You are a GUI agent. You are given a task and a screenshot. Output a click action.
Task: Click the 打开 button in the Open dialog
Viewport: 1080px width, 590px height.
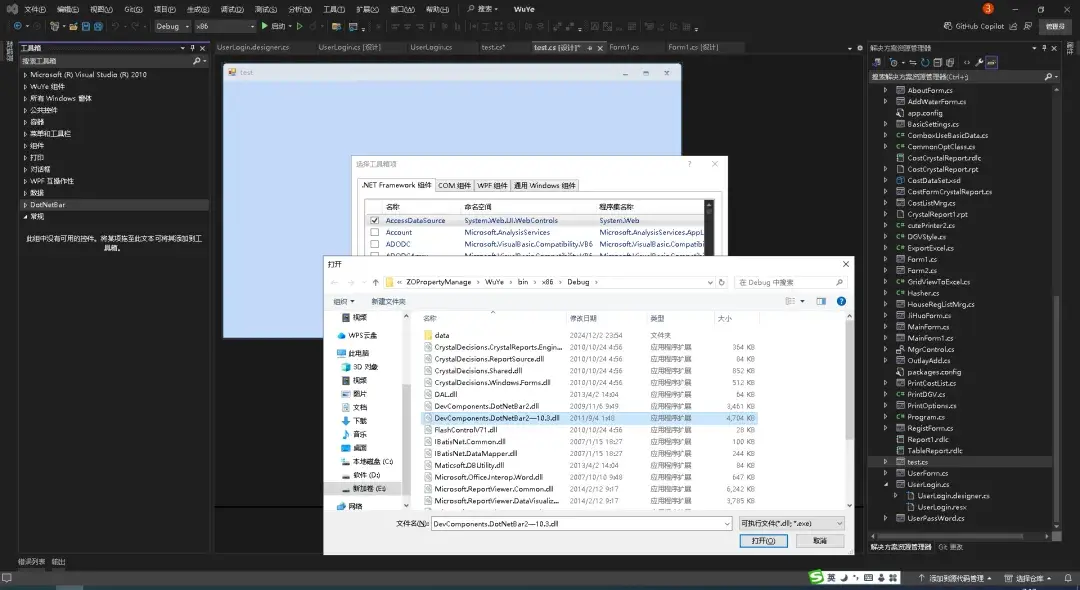click(762, 540)
